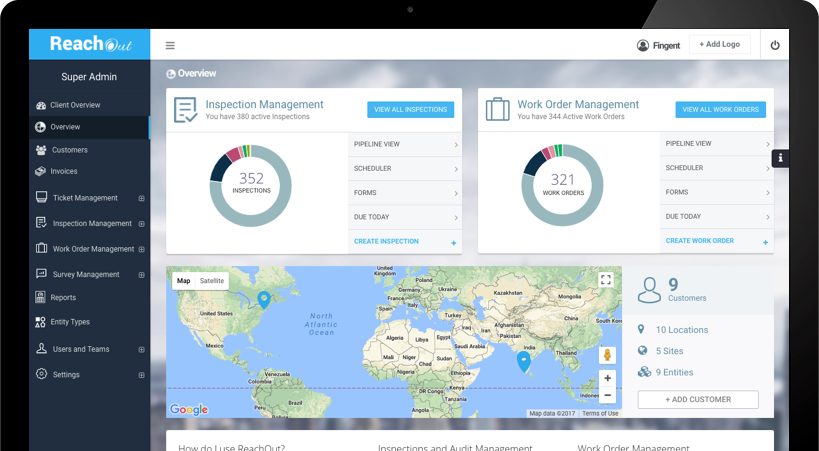Viewport: 819px width, 451px height.
Task: Click the power logout icon
Action: 775,45
